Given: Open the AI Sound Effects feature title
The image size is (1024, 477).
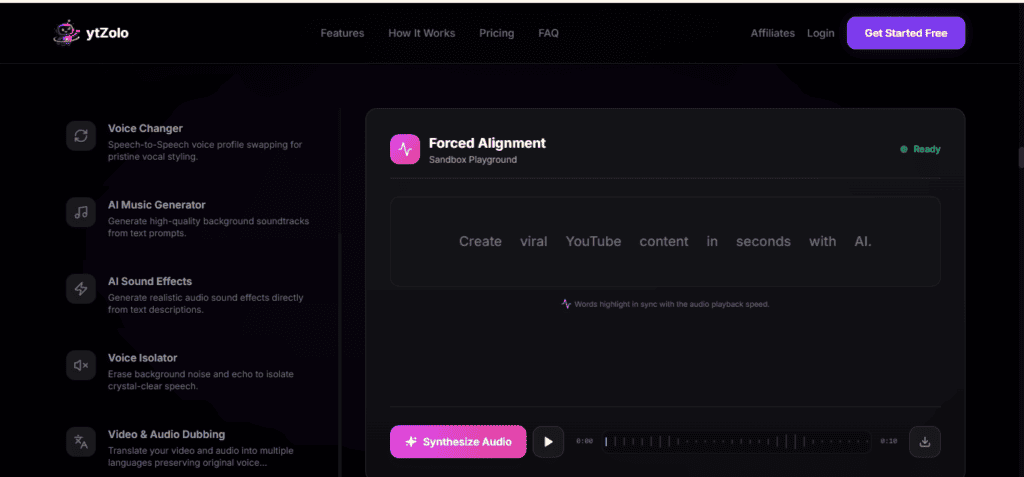Looking at the screenshot, I should pyautogui.click(x=150, y=281).
